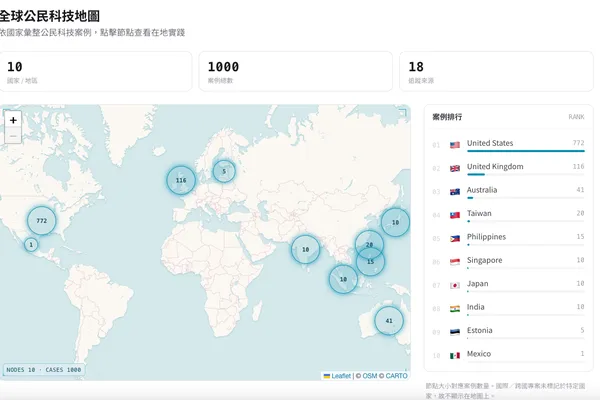The height and width of the screenshot is (400, 600).
Task: Select Japan in the ranking list
Action: [x=509, y=286]
